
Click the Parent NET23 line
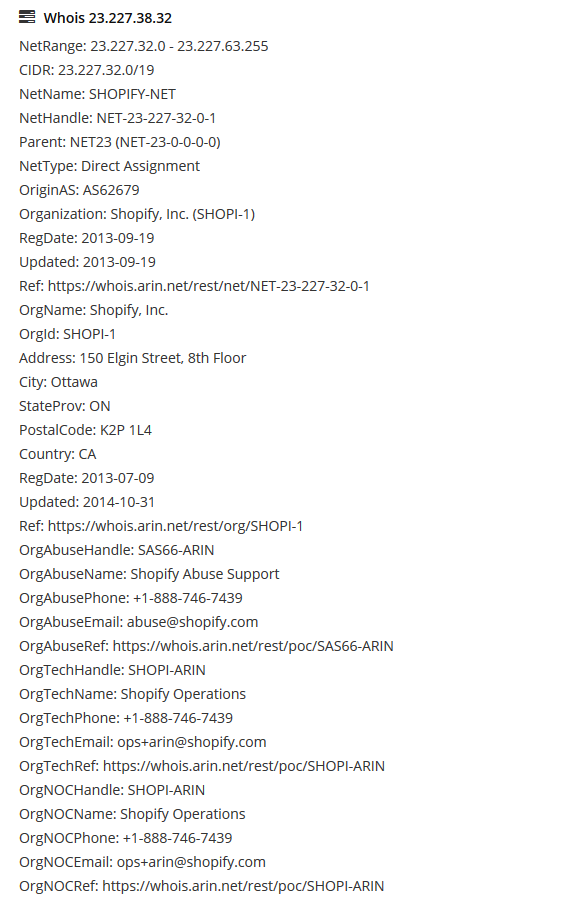[x=120, y=141]
